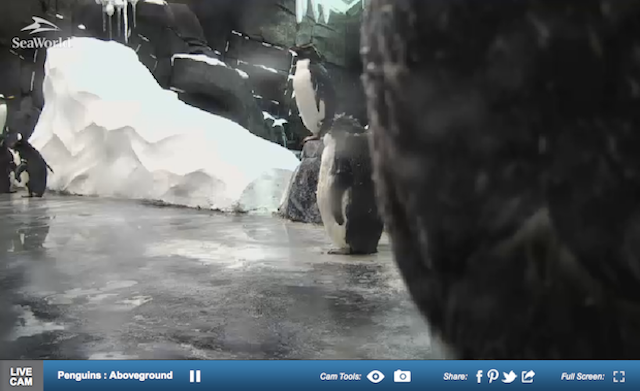This screenshot has width=640, height=391.
Task: Share the cam on Twitter
Action: (x=509, y=376)
